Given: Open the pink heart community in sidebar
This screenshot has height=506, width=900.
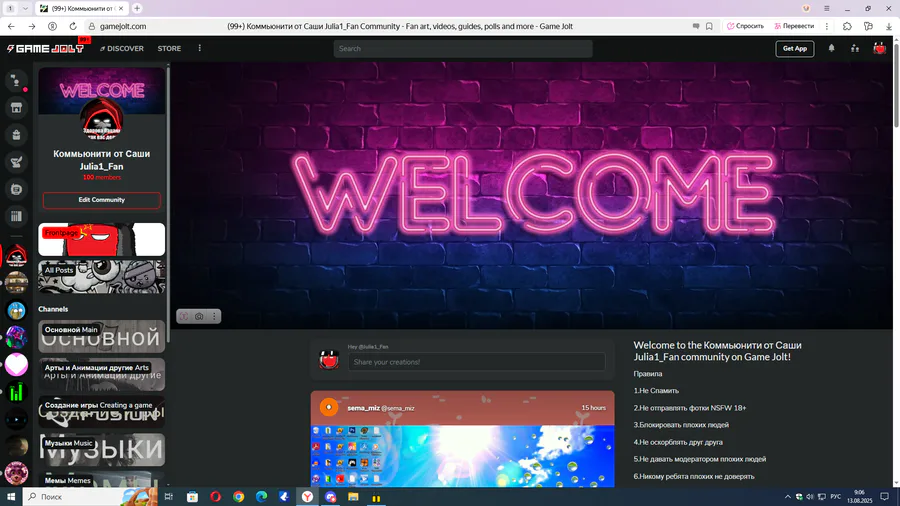Looking at the screenshot, I should (16, 365).
